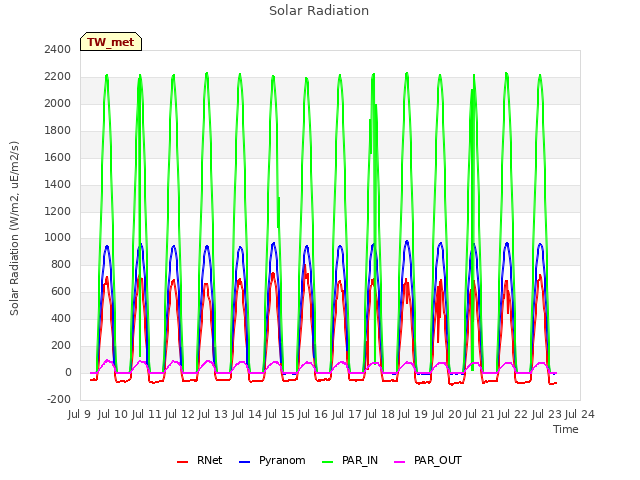The width and height of the screenshot is (640, 480).
Task: Toggle the RNet legend entry
Action: [x=200, y=460]
